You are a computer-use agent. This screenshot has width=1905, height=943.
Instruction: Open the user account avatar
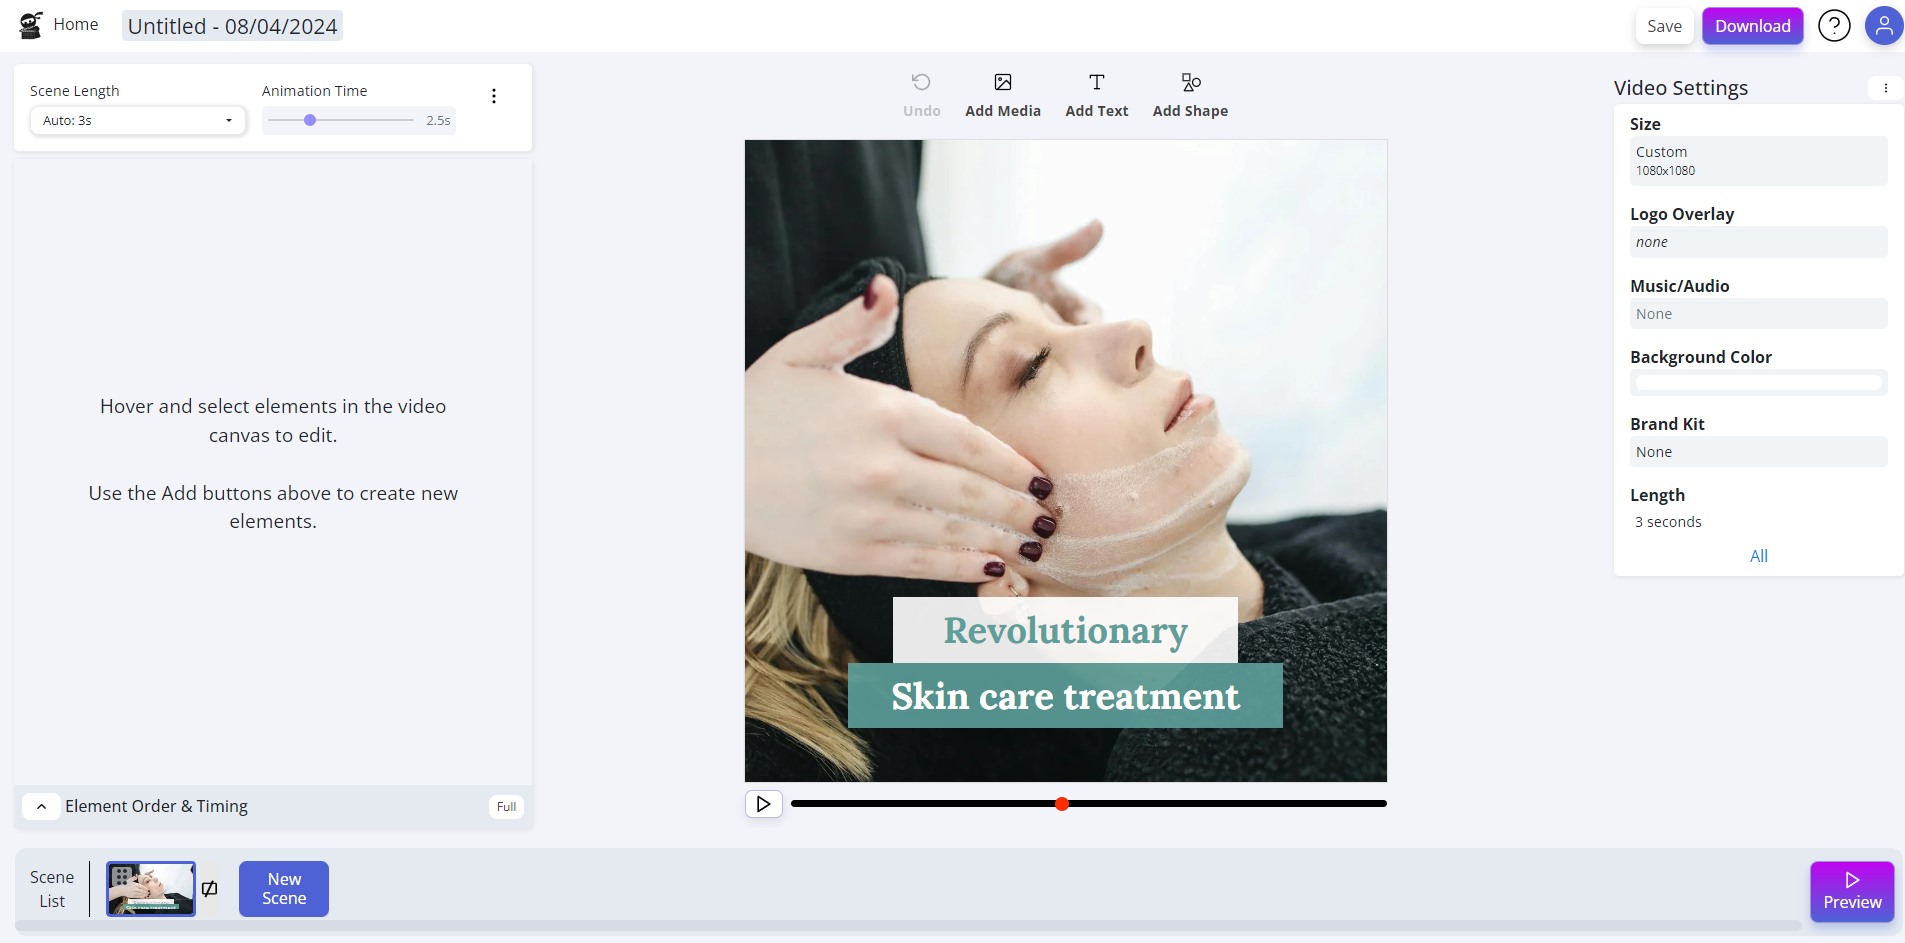pyautogui.click(x=1884, y=26)
